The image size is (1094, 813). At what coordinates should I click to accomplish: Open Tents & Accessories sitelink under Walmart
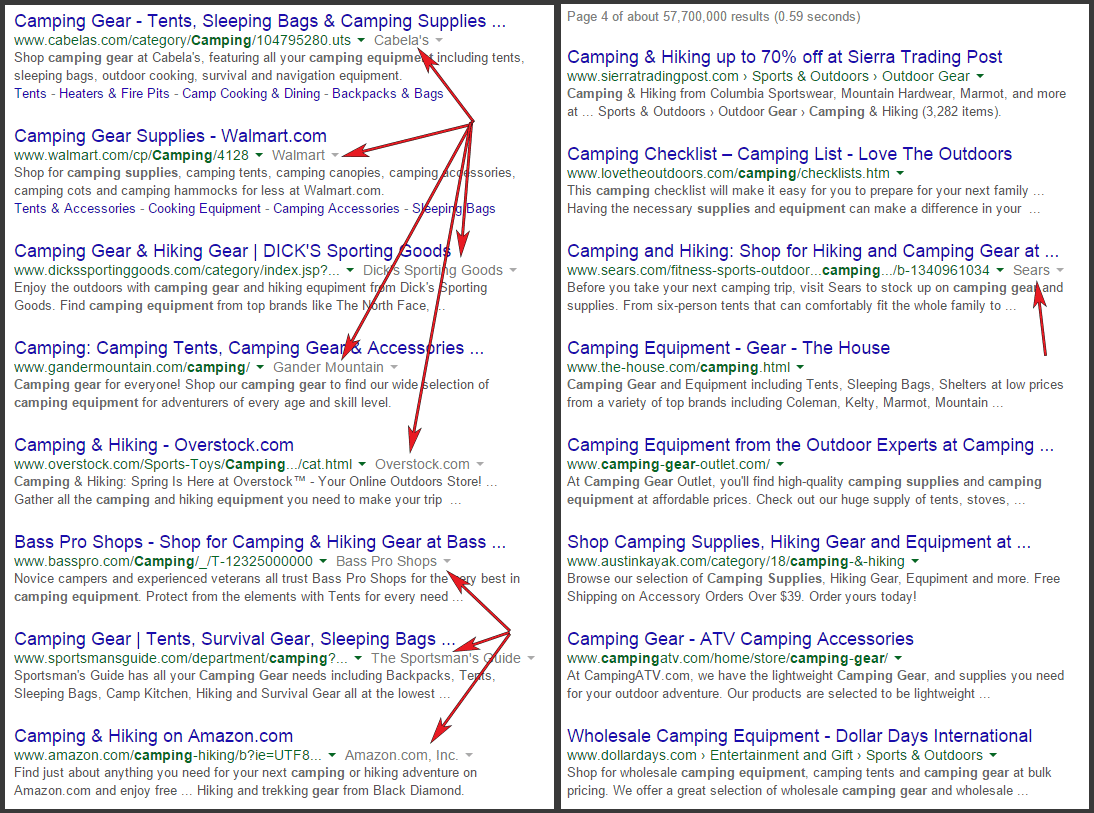(x=75, y=209)
